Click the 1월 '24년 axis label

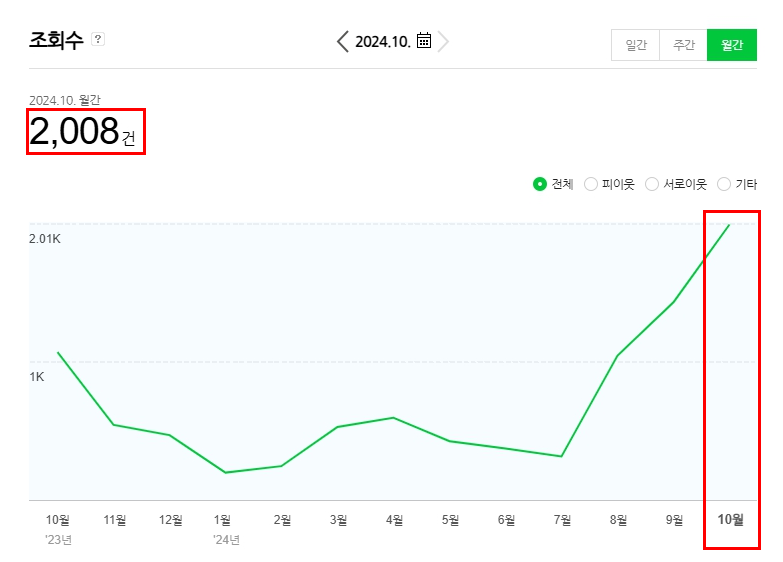[226, 530]
